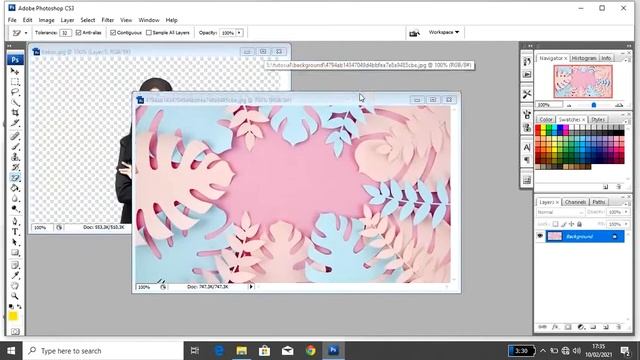
Task: Open the Paragraph panel icon
Action: (527, 159)
